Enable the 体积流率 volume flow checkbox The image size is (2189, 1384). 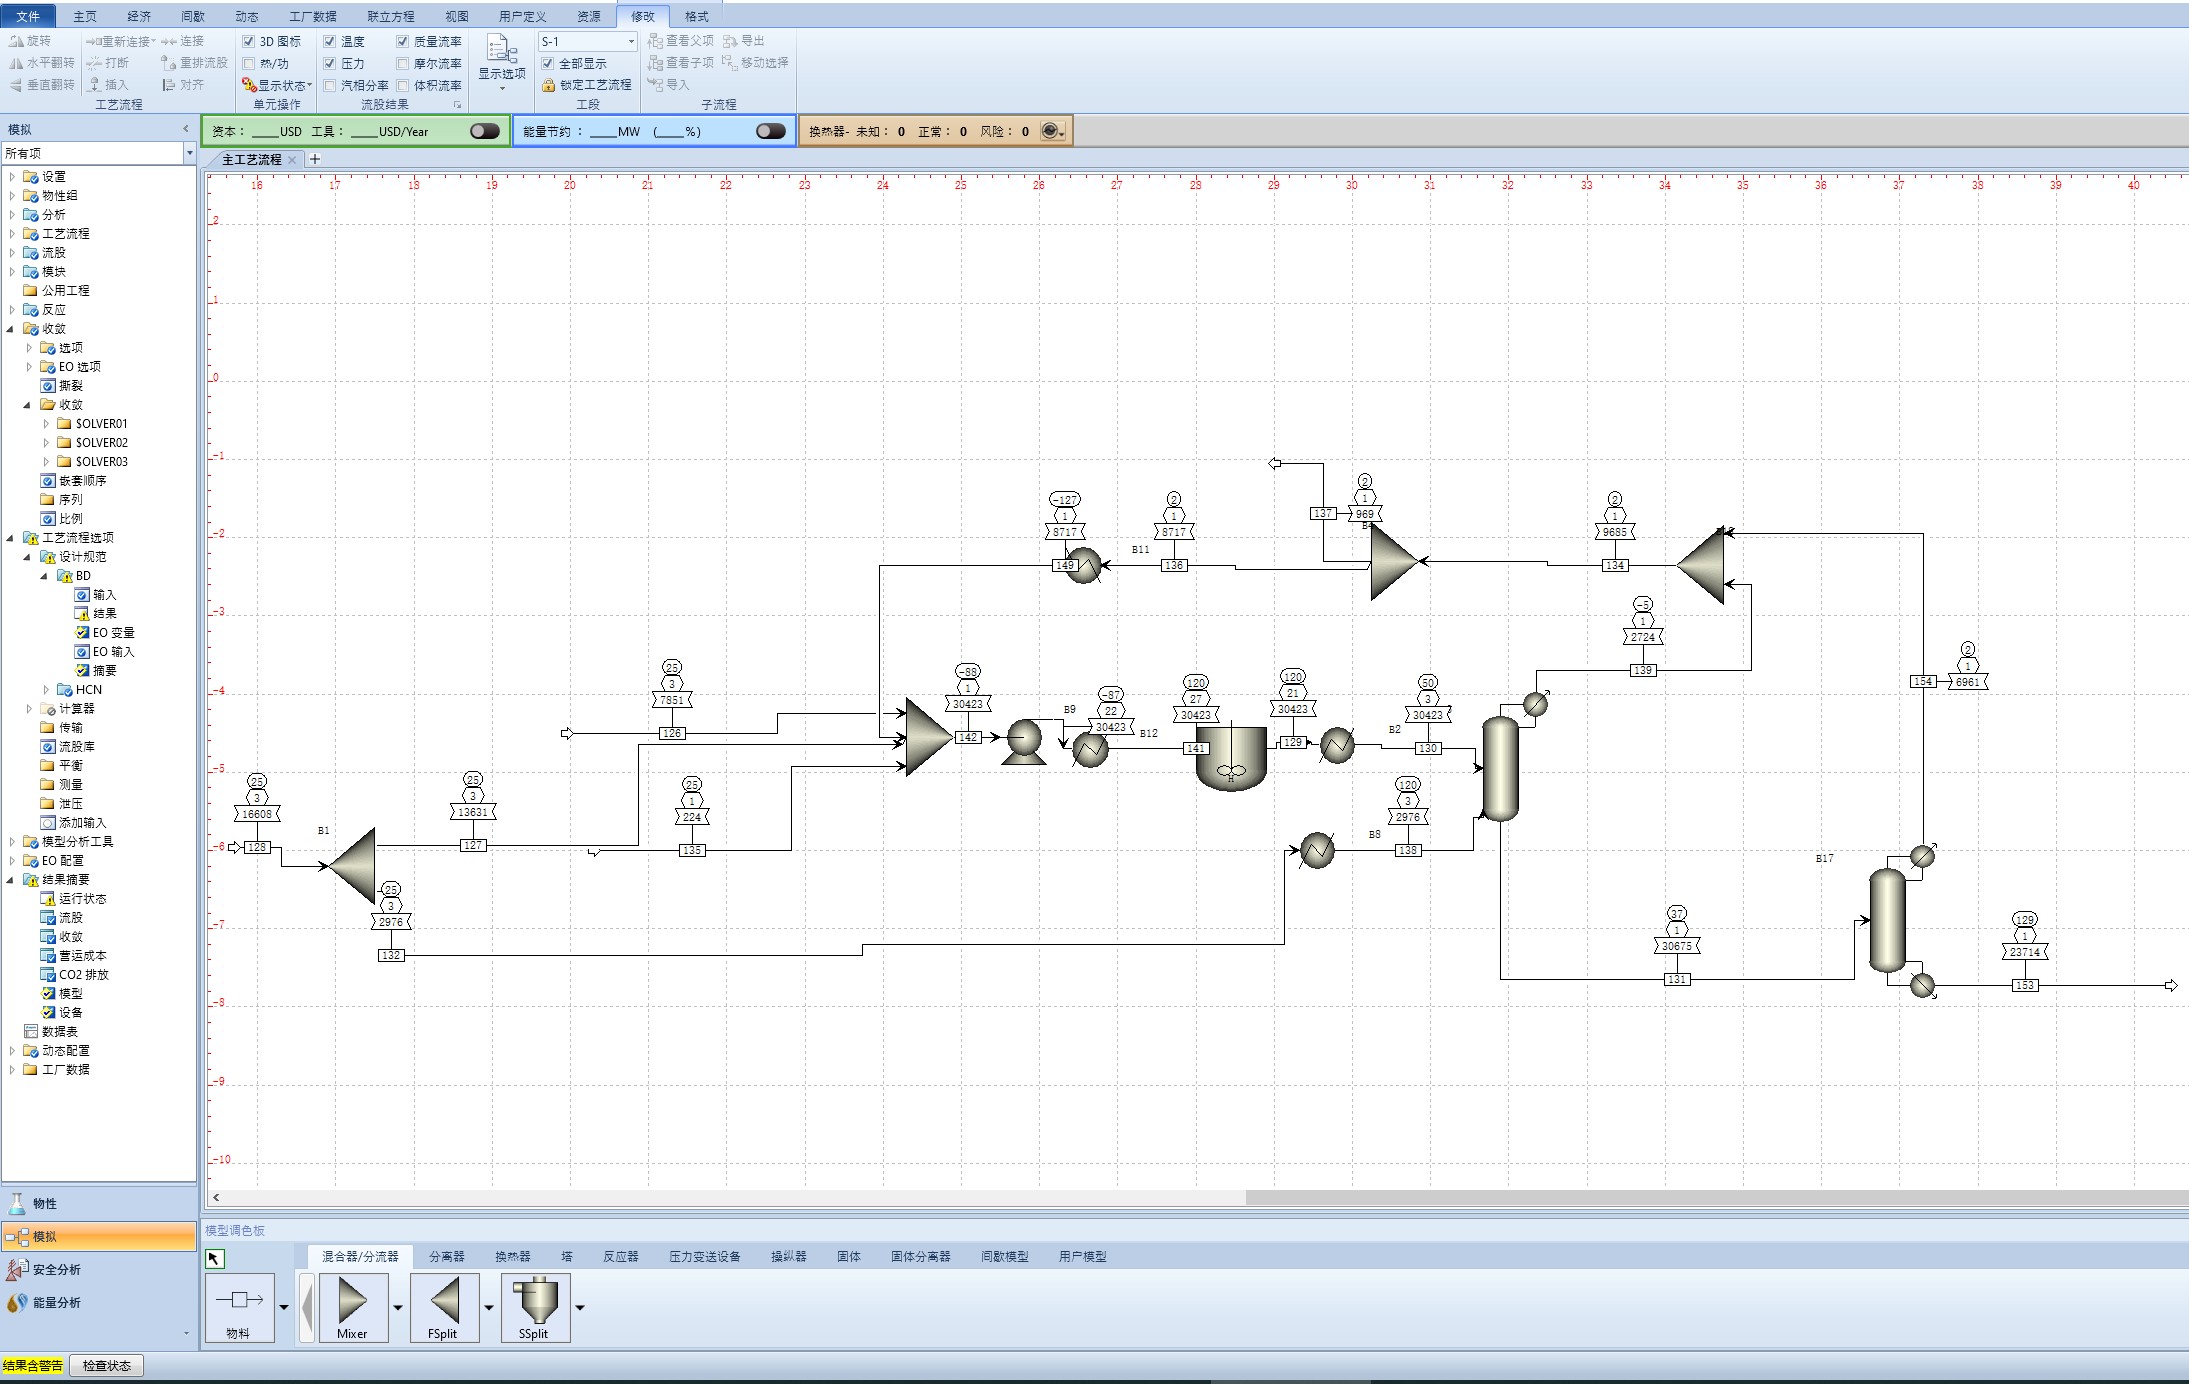coord(402,85)
